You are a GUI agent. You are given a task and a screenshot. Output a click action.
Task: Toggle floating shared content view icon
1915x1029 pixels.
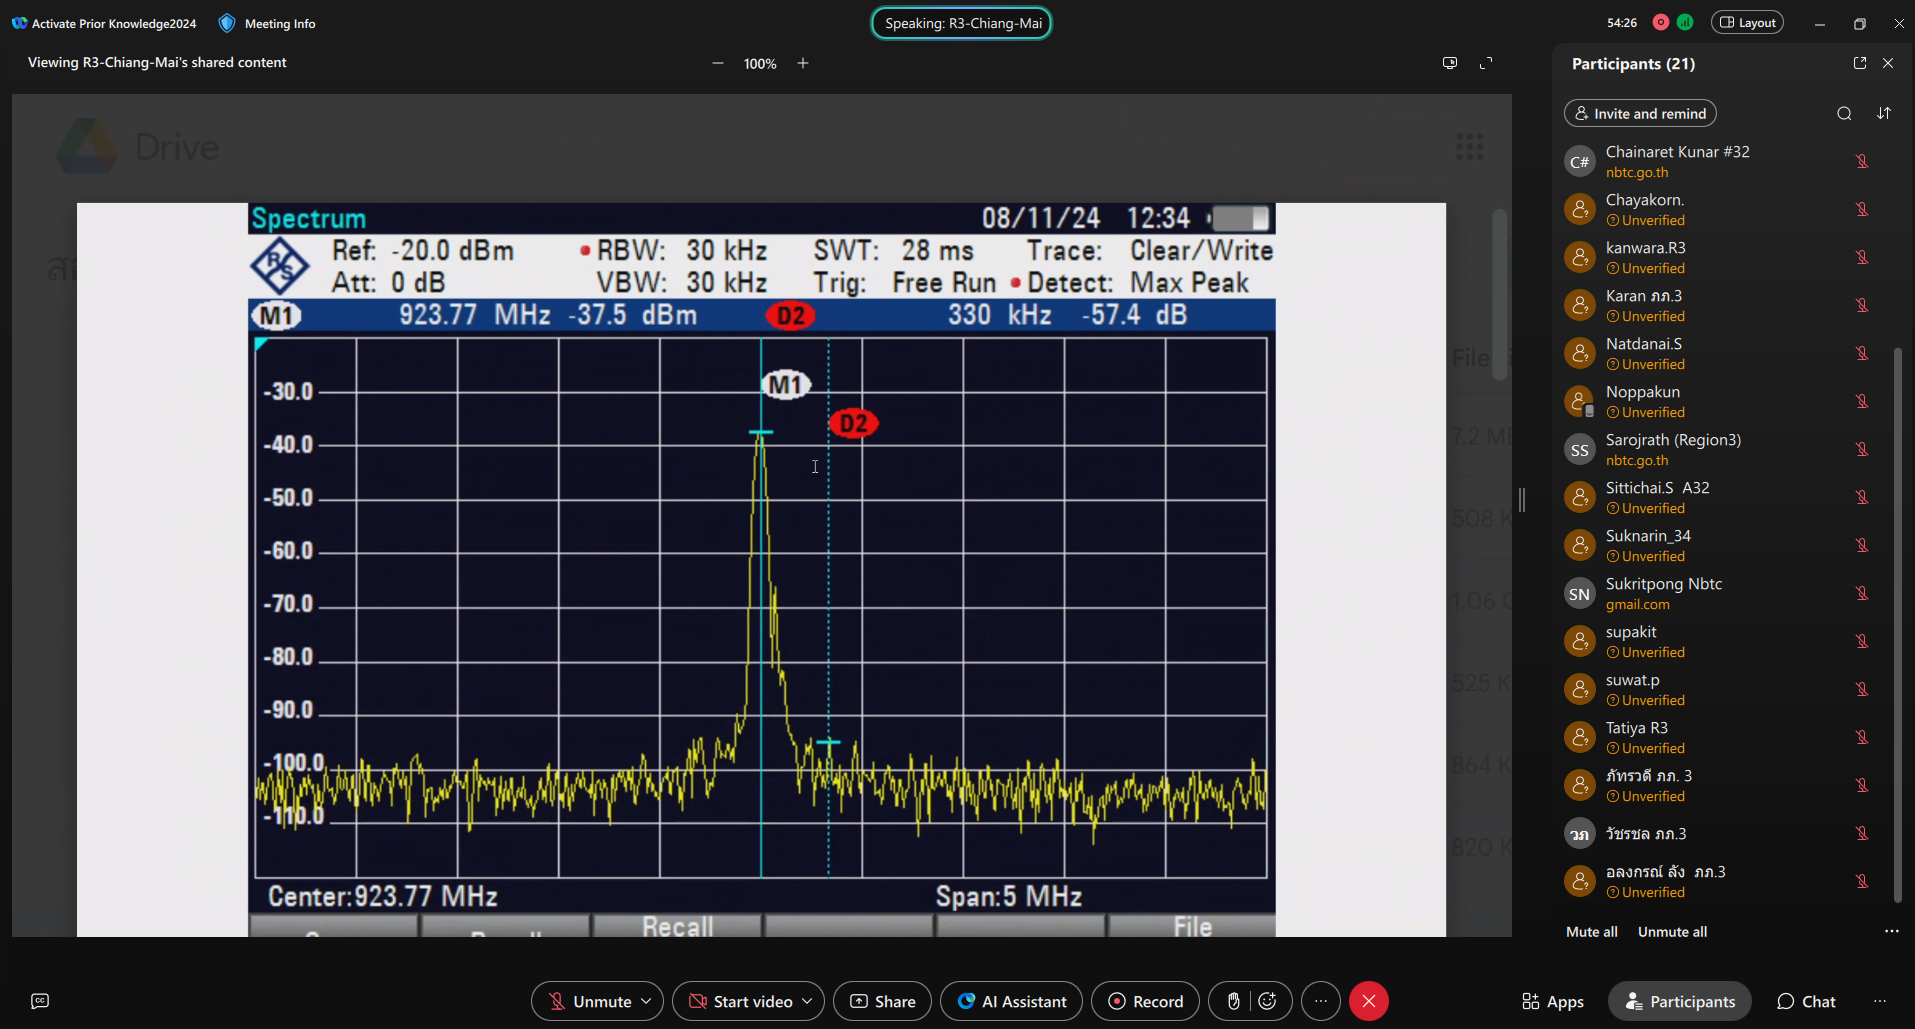click(1450, 63)
